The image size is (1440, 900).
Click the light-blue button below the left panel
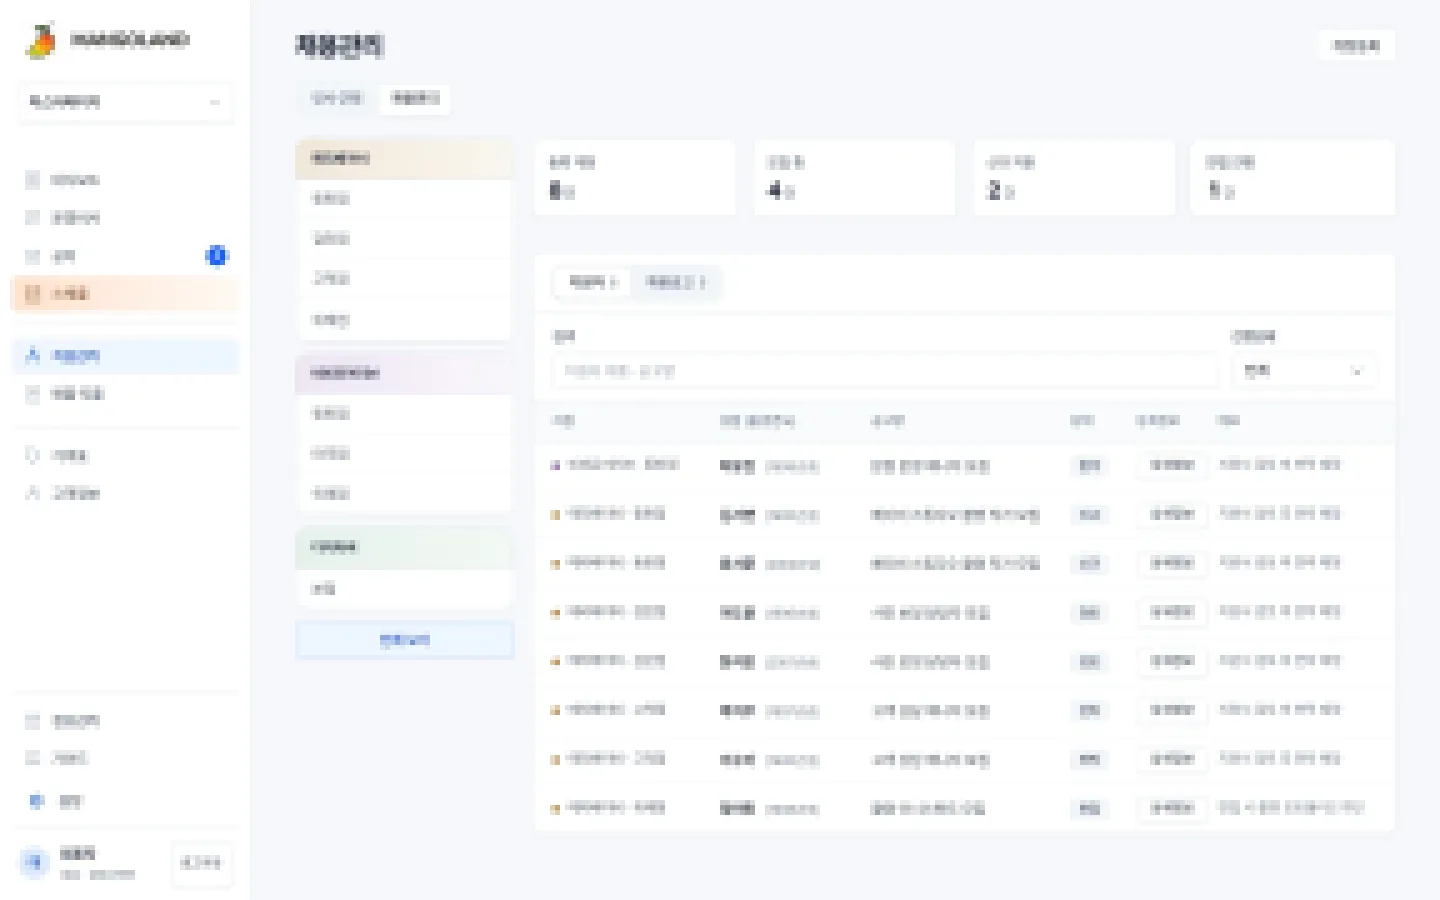tap(405, 640)
